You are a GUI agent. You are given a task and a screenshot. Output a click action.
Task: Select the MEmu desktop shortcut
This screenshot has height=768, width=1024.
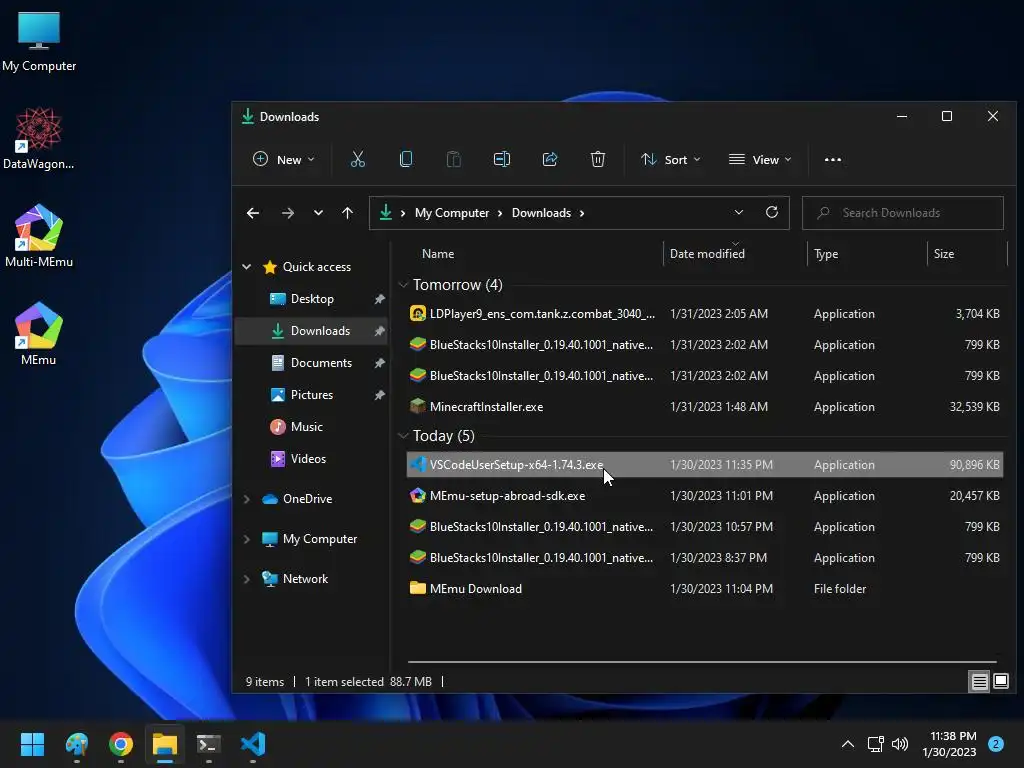tap(39, 334)
